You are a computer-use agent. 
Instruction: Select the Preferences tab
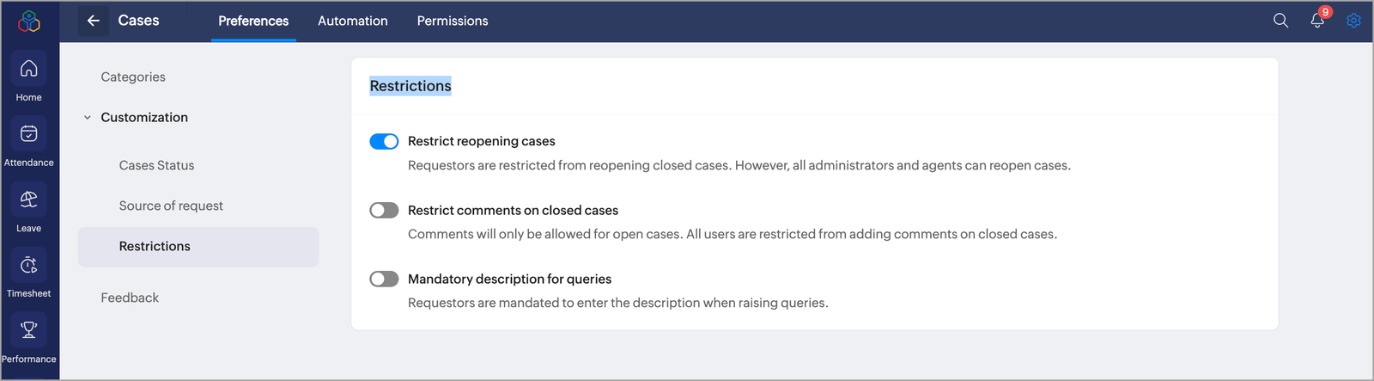(254, 20)
